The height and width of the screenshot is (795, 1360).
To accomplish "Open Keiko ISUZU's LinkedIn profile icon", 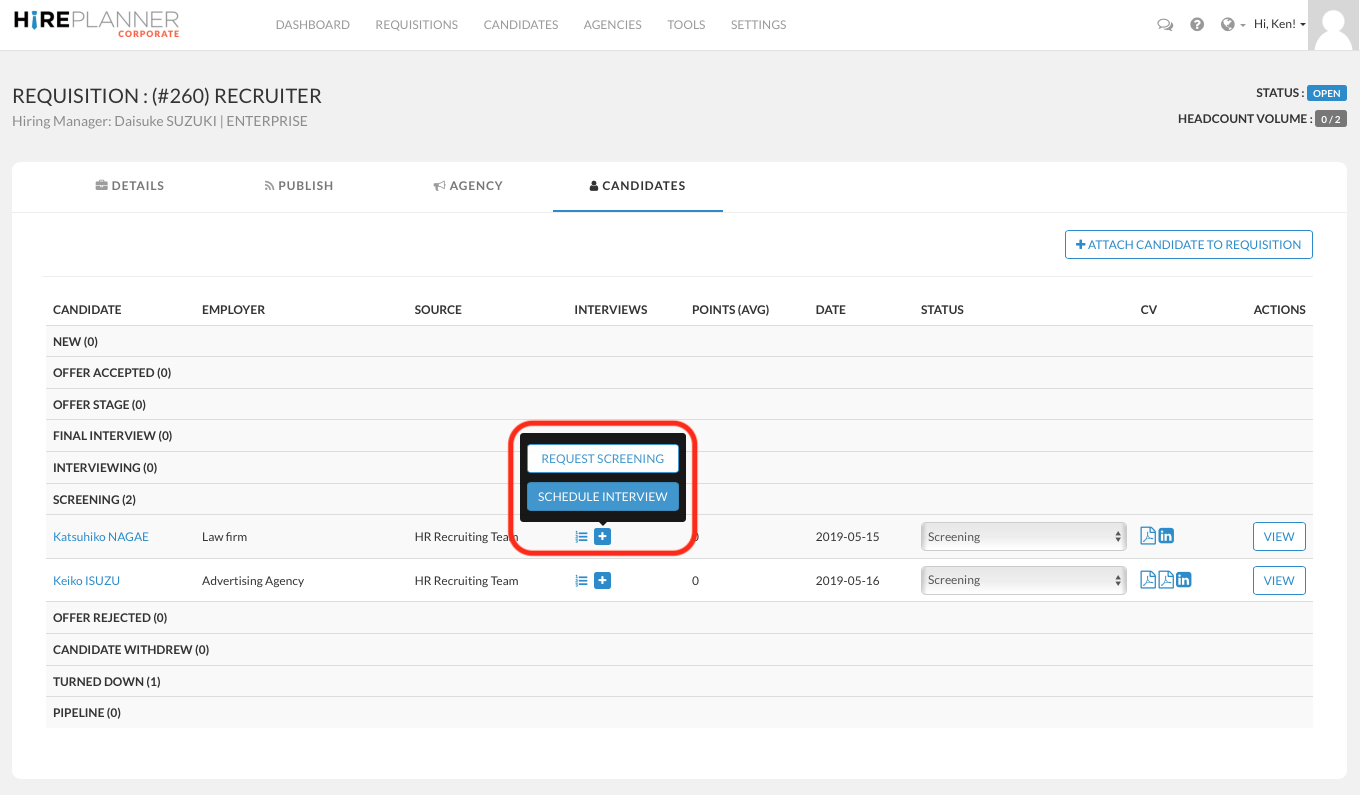I will click(x=1184, y=580).
